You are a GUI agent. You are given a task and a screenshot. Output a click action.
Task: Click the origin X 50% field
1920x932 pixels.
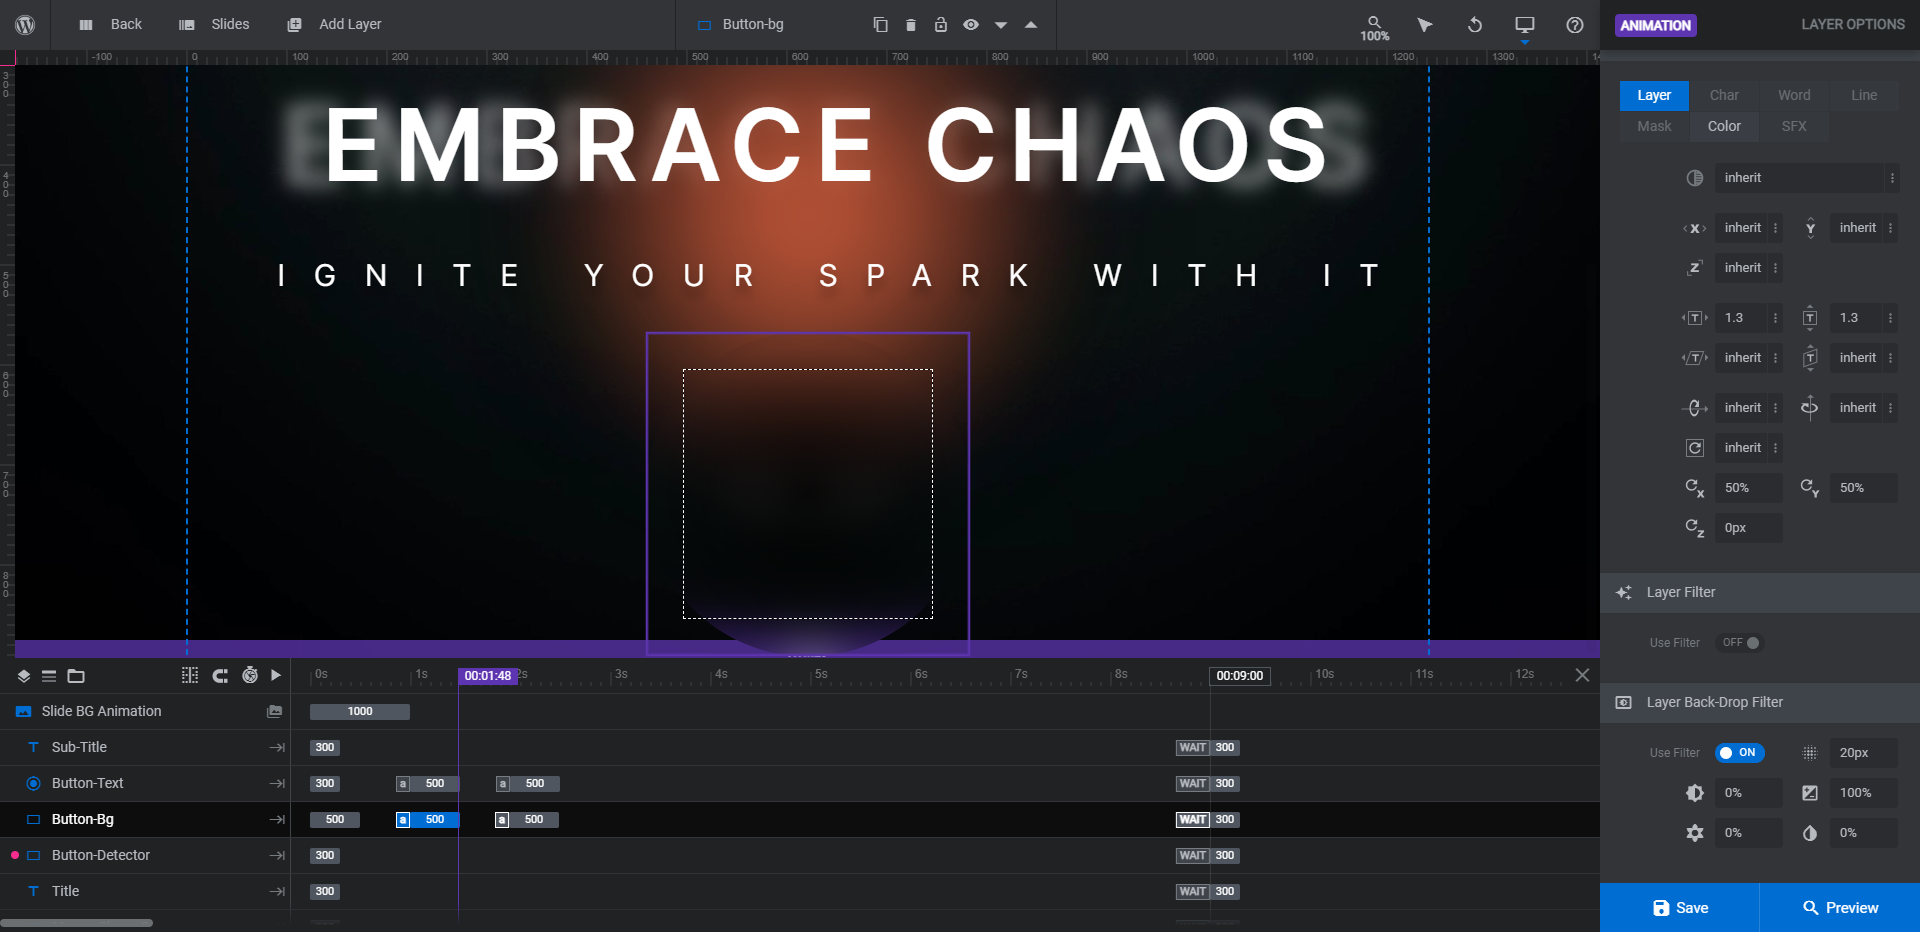tap(1748, 488)
